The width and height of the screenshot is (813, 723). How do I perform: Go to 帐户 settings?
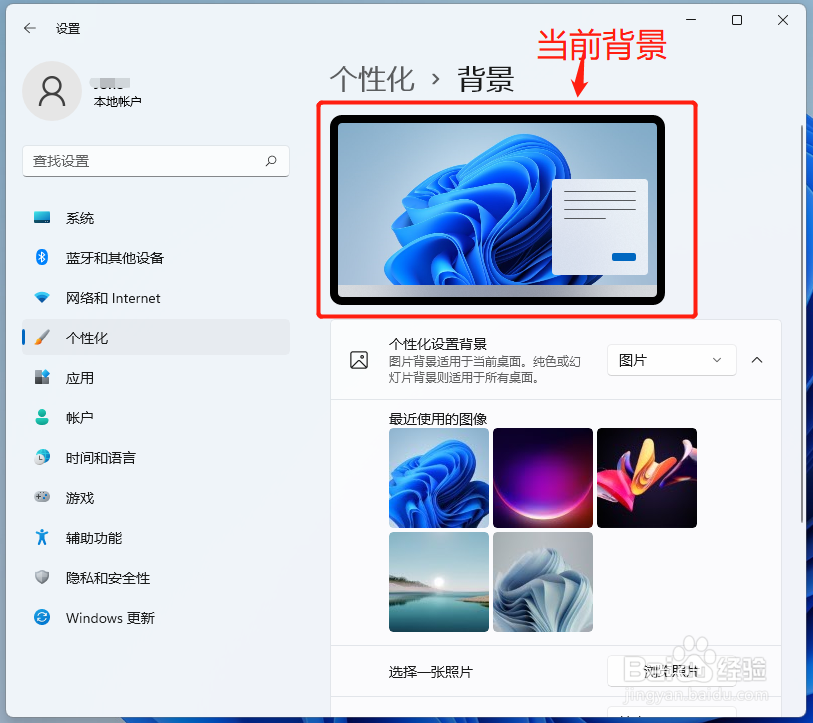coord(156,418)
